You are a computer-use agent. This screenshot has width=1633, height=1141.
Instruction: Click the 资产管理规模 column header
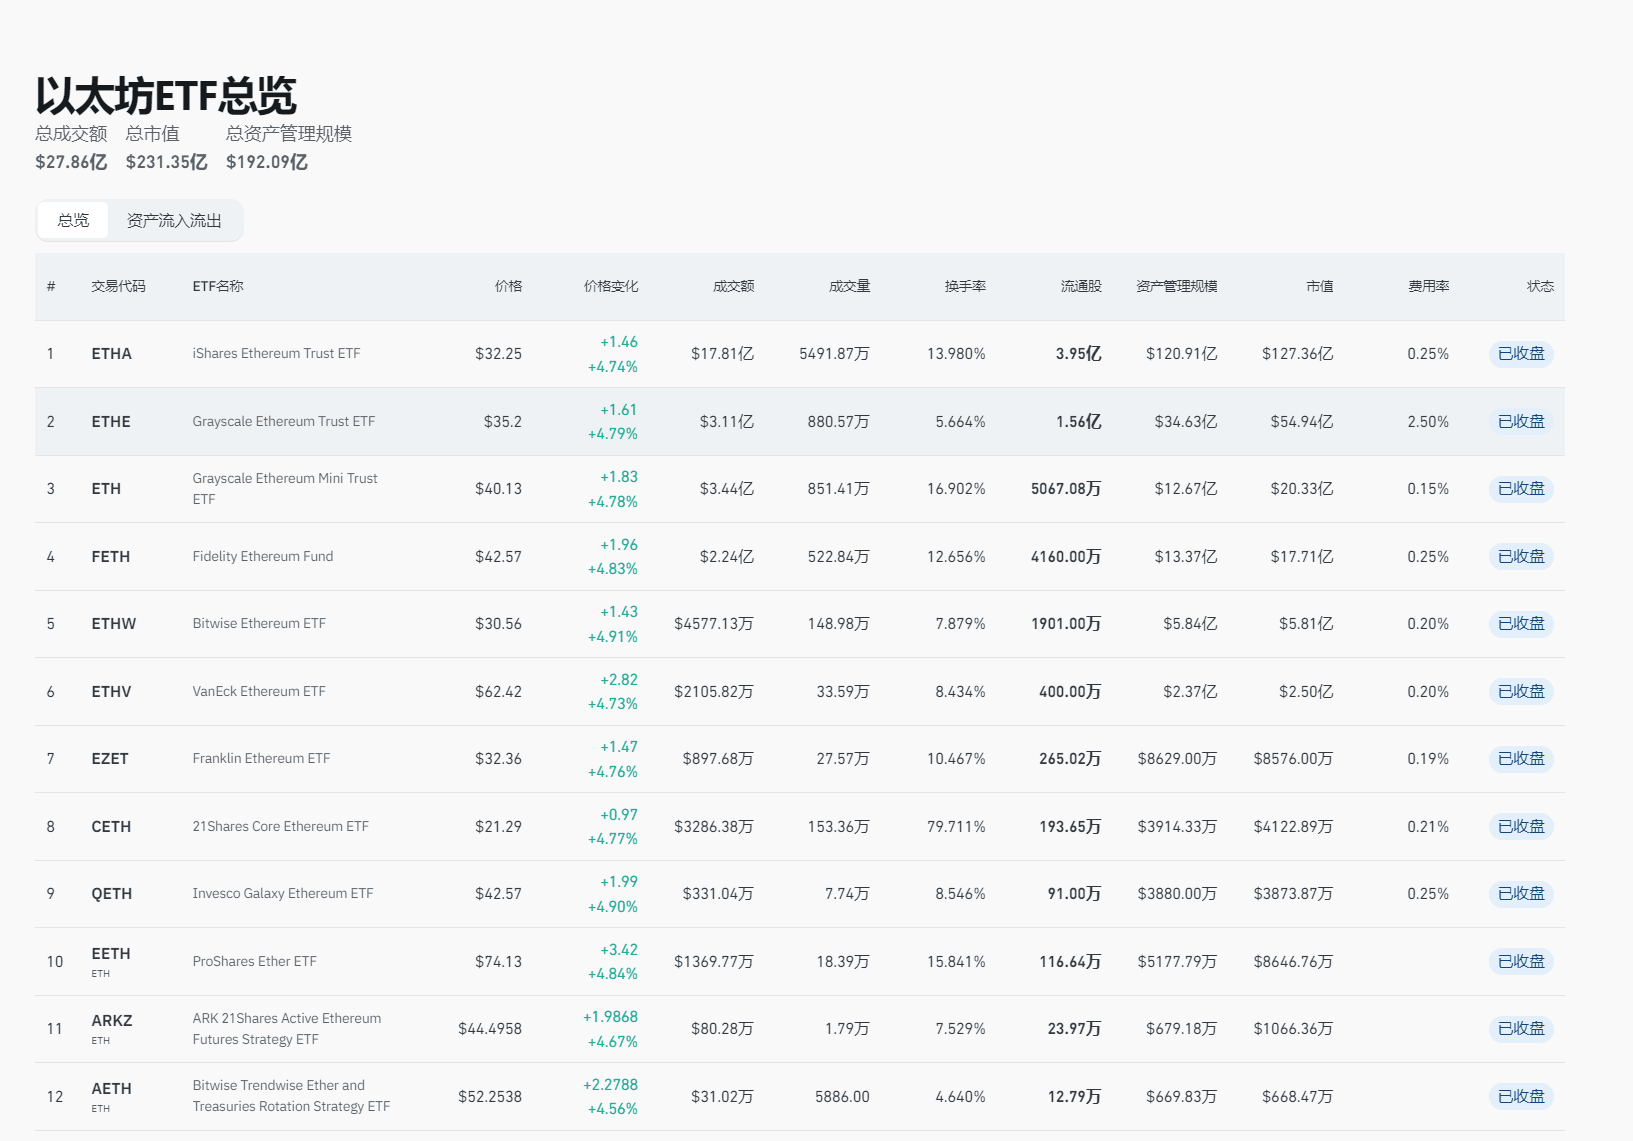[x=1177, y=286]
